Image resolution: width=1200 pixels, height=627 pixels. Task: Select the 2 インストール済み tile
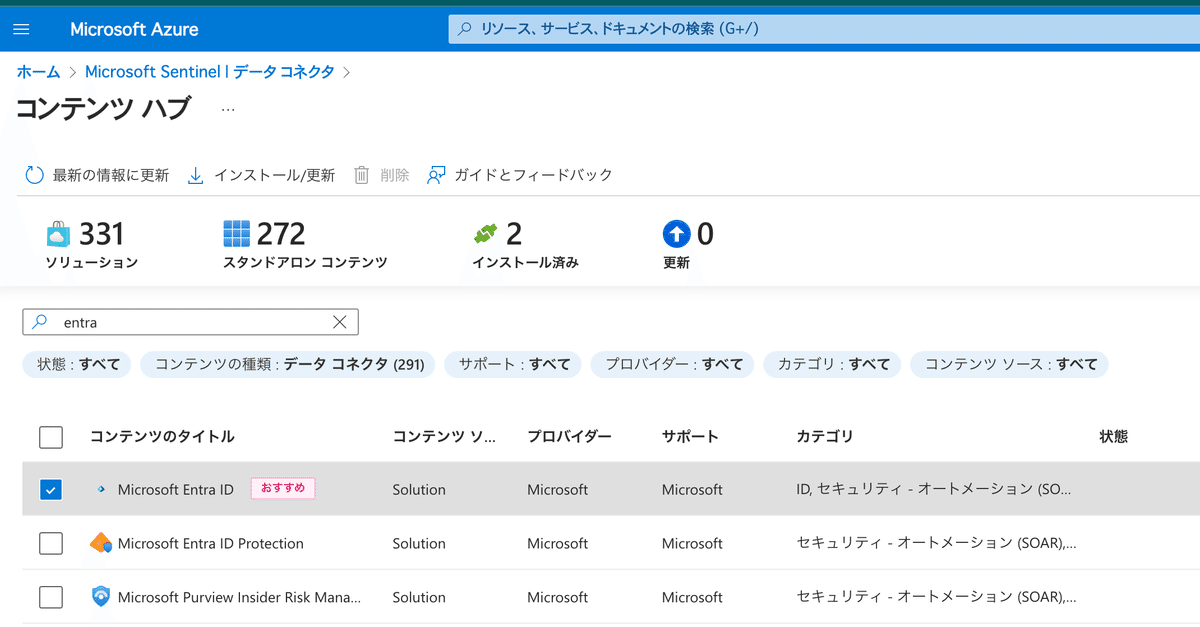pos(526,247)
